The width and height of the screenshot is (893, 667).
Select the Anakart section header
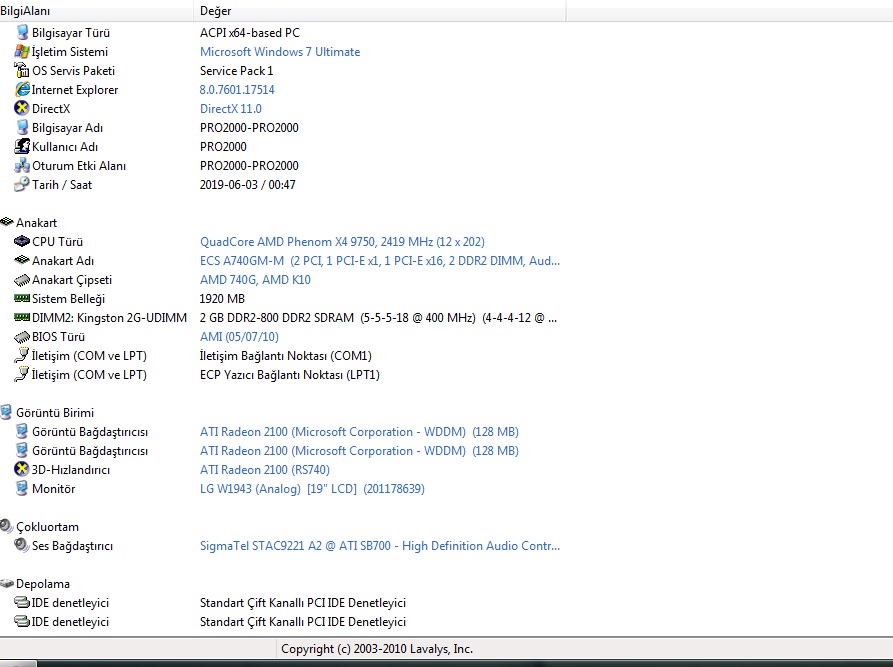(36, 223)
